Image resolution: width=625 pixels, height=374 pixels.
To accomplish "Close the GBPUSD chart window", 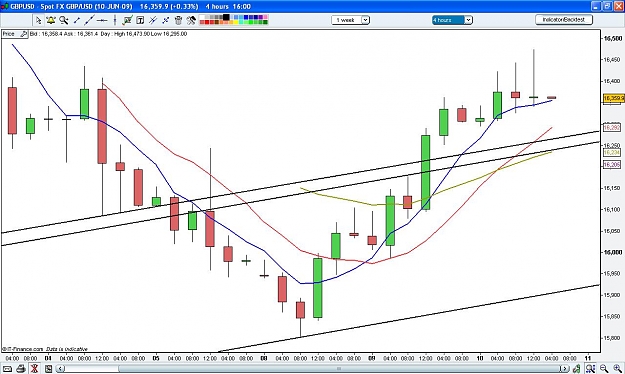I will coord(618,6).
